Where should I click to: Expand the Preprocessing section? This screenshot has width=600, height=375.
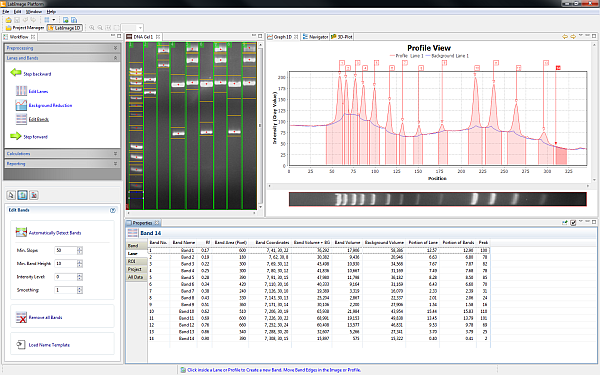point(62,48)
